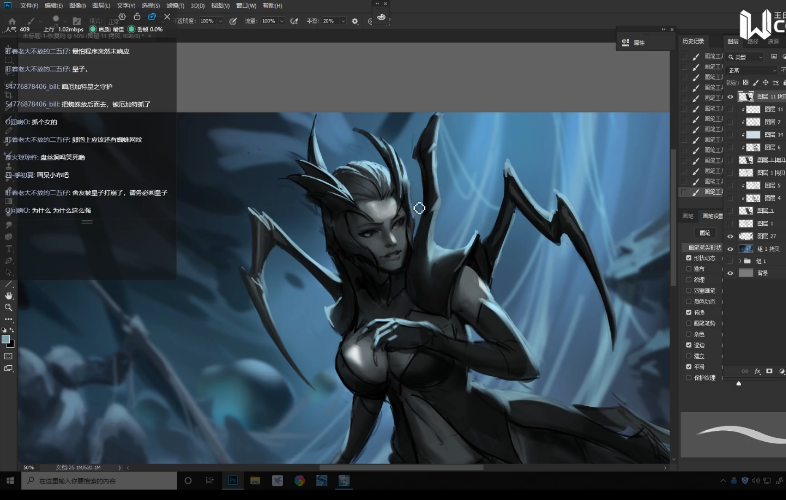Open the layer filter 类型 dropdown
This screenshot has width=786, height=500.
[x=745, y=57]
